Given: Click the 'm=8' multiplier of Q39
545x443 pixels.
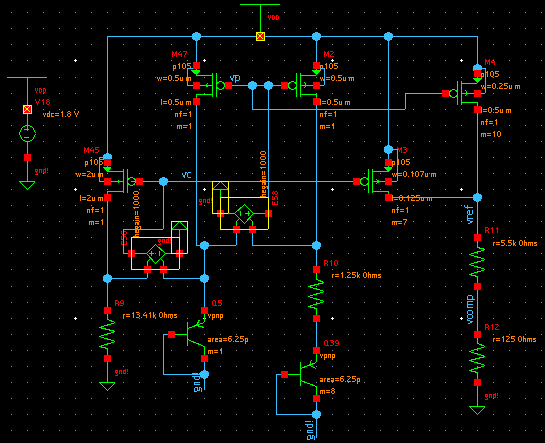Looking at the screenshot, I should click(327, 391).
